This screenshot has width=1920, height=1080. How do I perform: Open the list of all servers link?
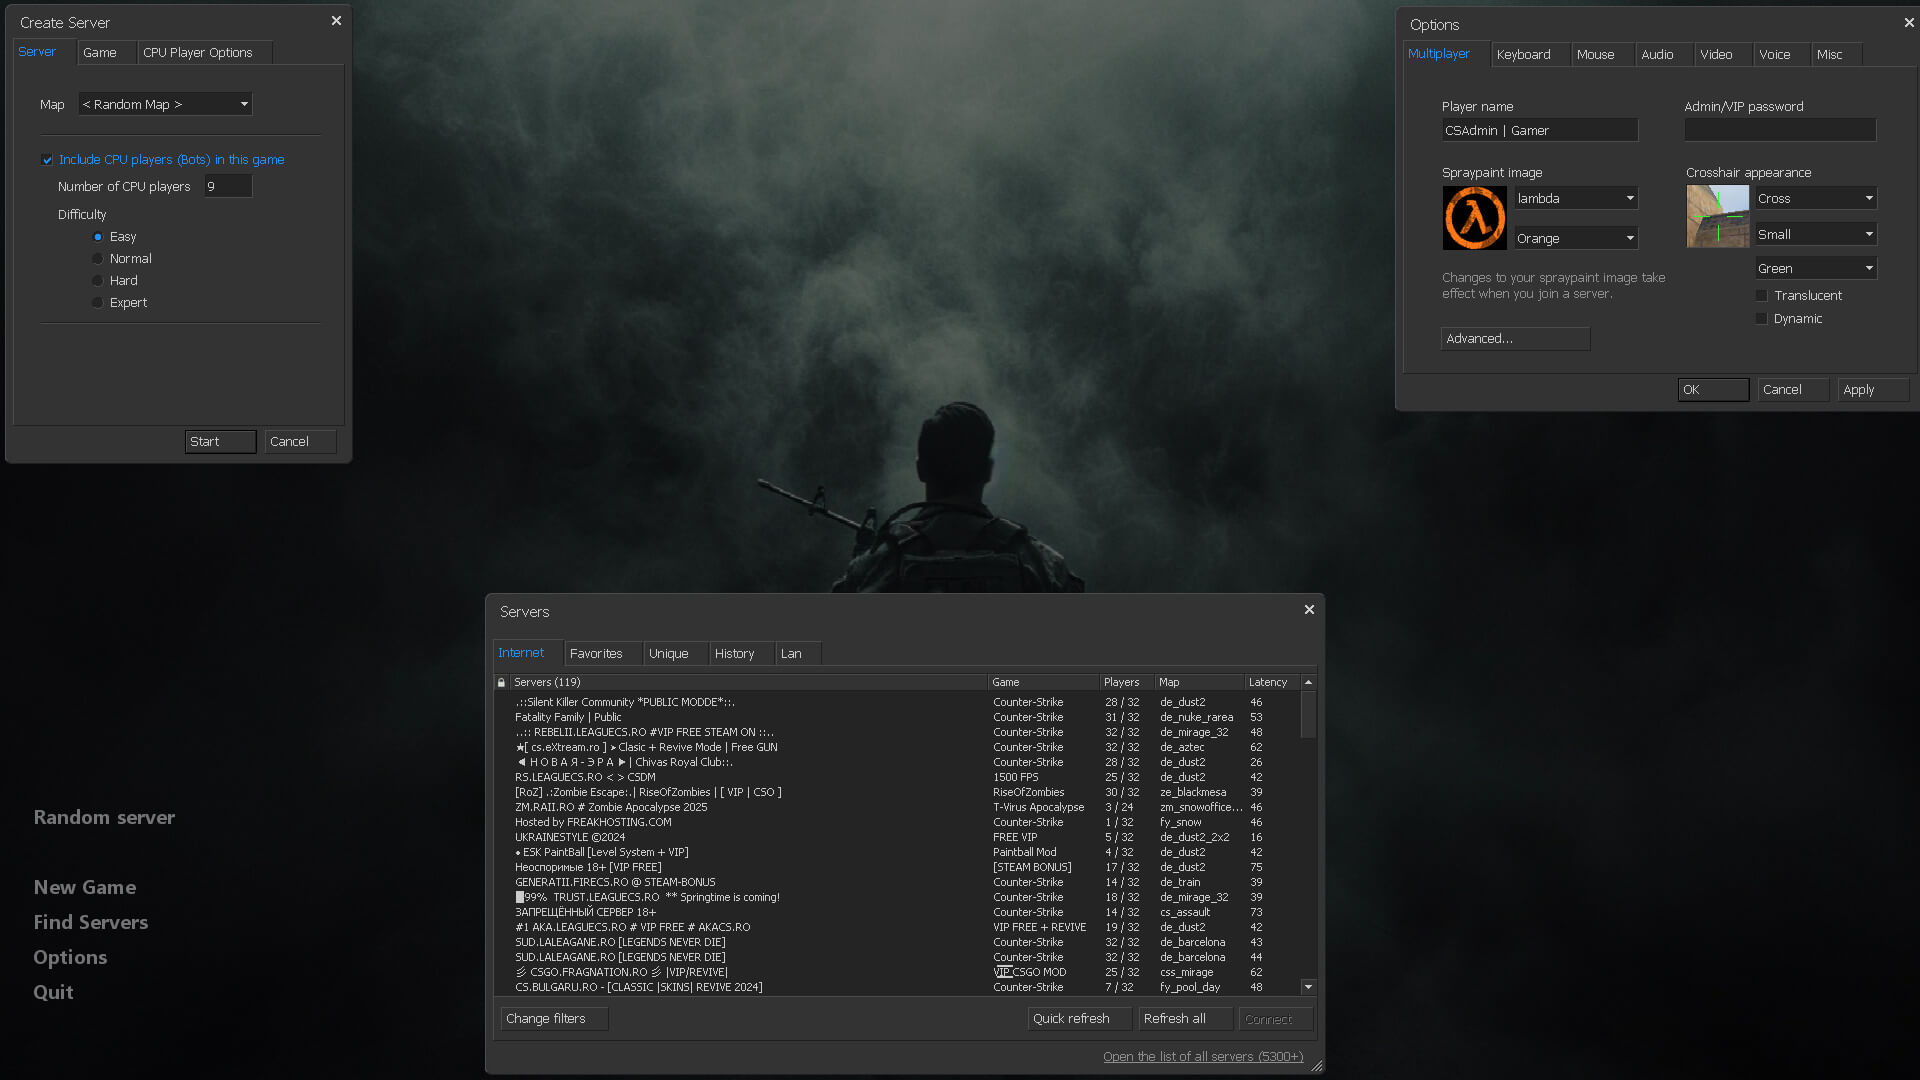[1203, 1057]
